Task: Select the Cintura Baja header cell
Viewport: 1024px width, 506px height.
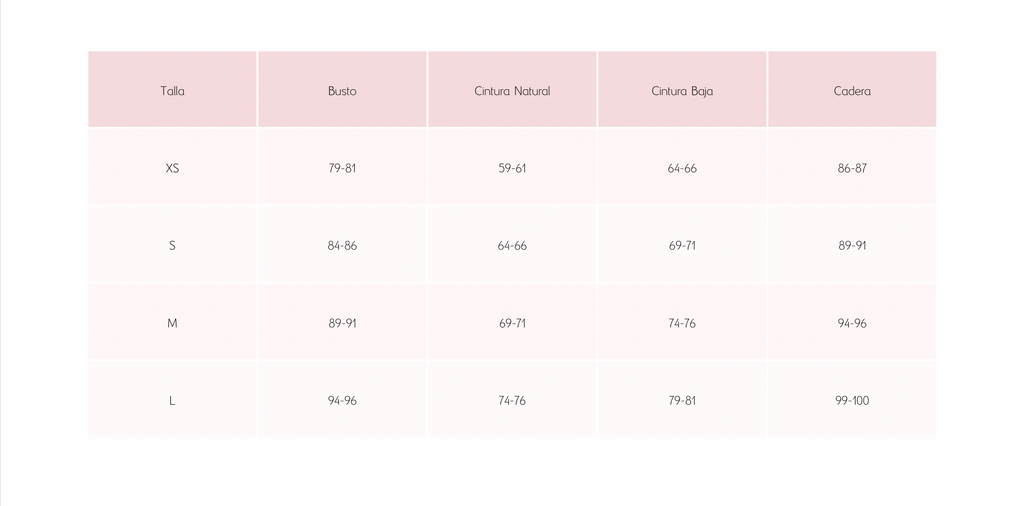Action: [x=682, y=91]
